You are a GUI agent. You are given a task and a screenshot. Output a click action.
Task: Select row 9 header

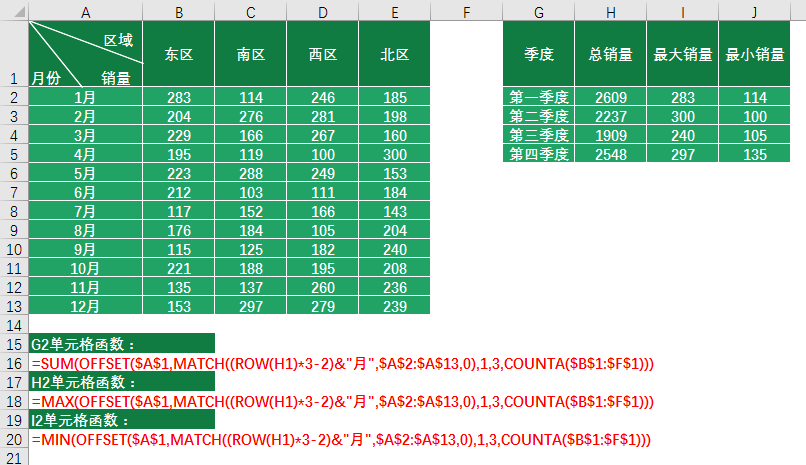(14, 230)
